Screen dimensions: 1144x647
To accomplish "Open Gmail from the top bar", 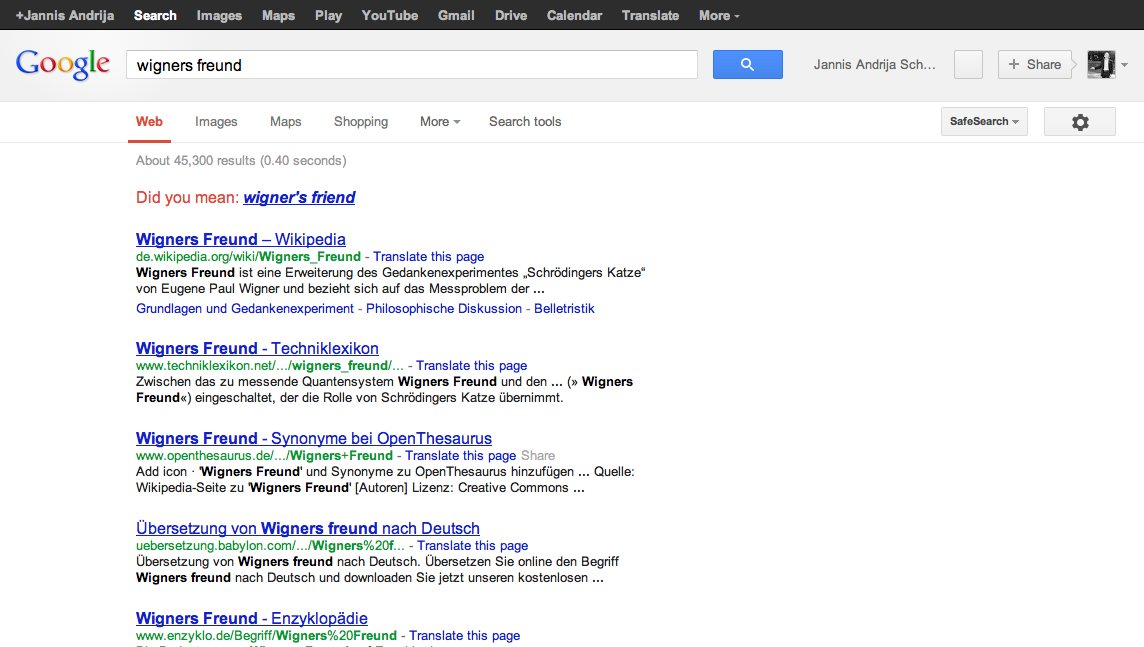I will [456, 15].
